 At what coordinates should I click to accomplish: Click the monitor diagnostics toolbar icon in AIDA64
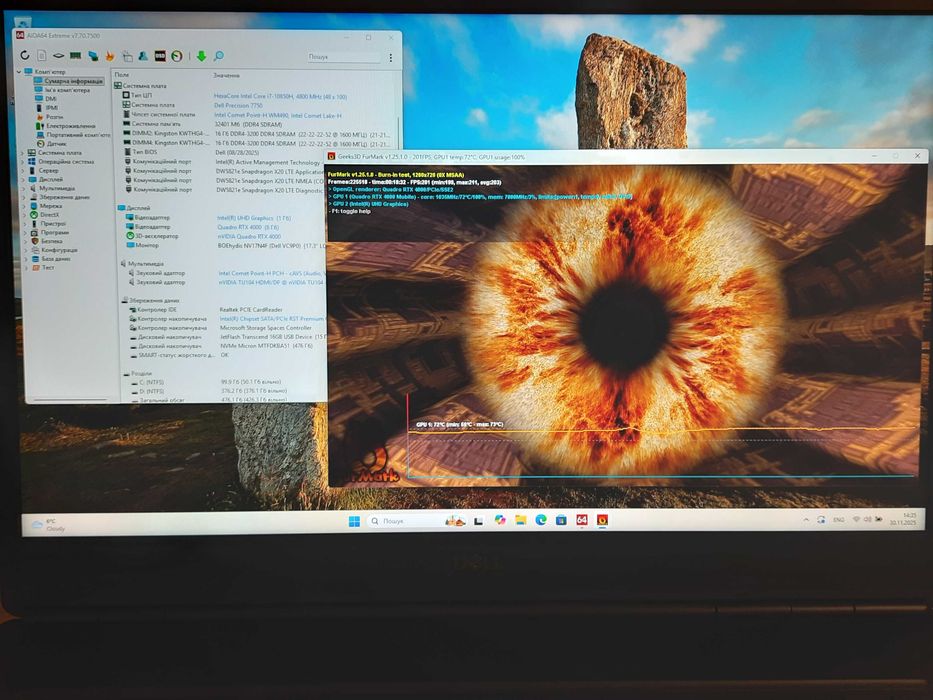coord(127,56)
